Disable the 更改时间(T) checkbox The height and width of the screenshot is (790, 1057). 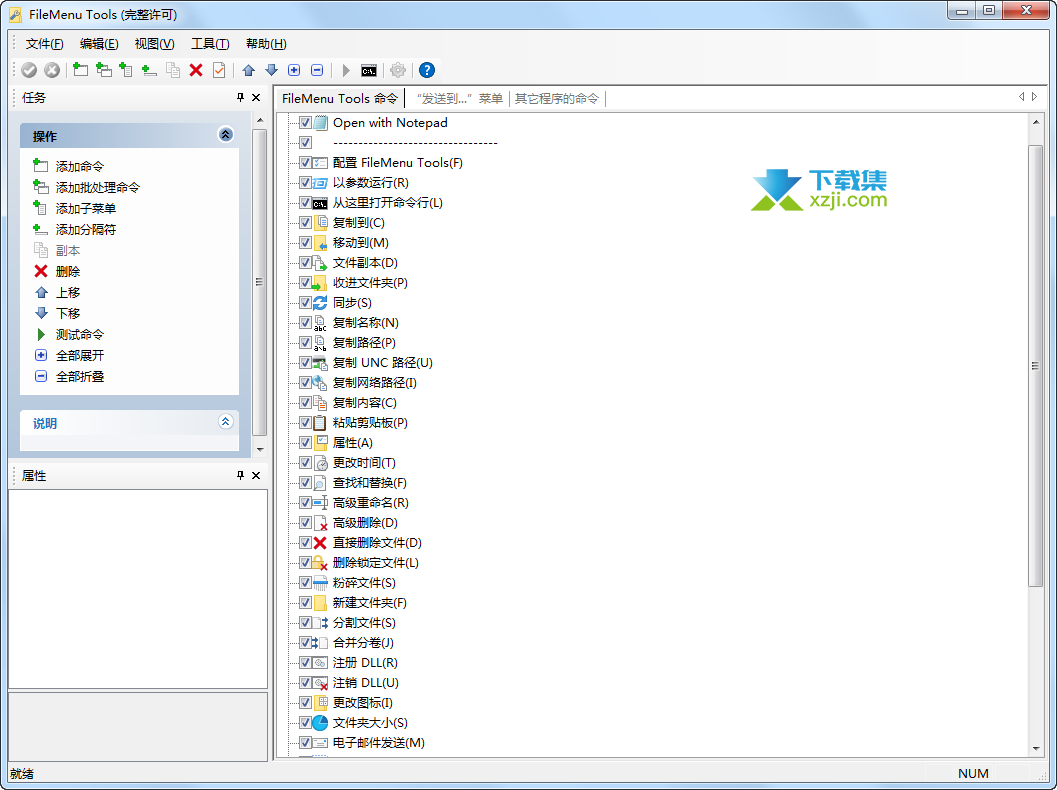click(x=305, y=463)
